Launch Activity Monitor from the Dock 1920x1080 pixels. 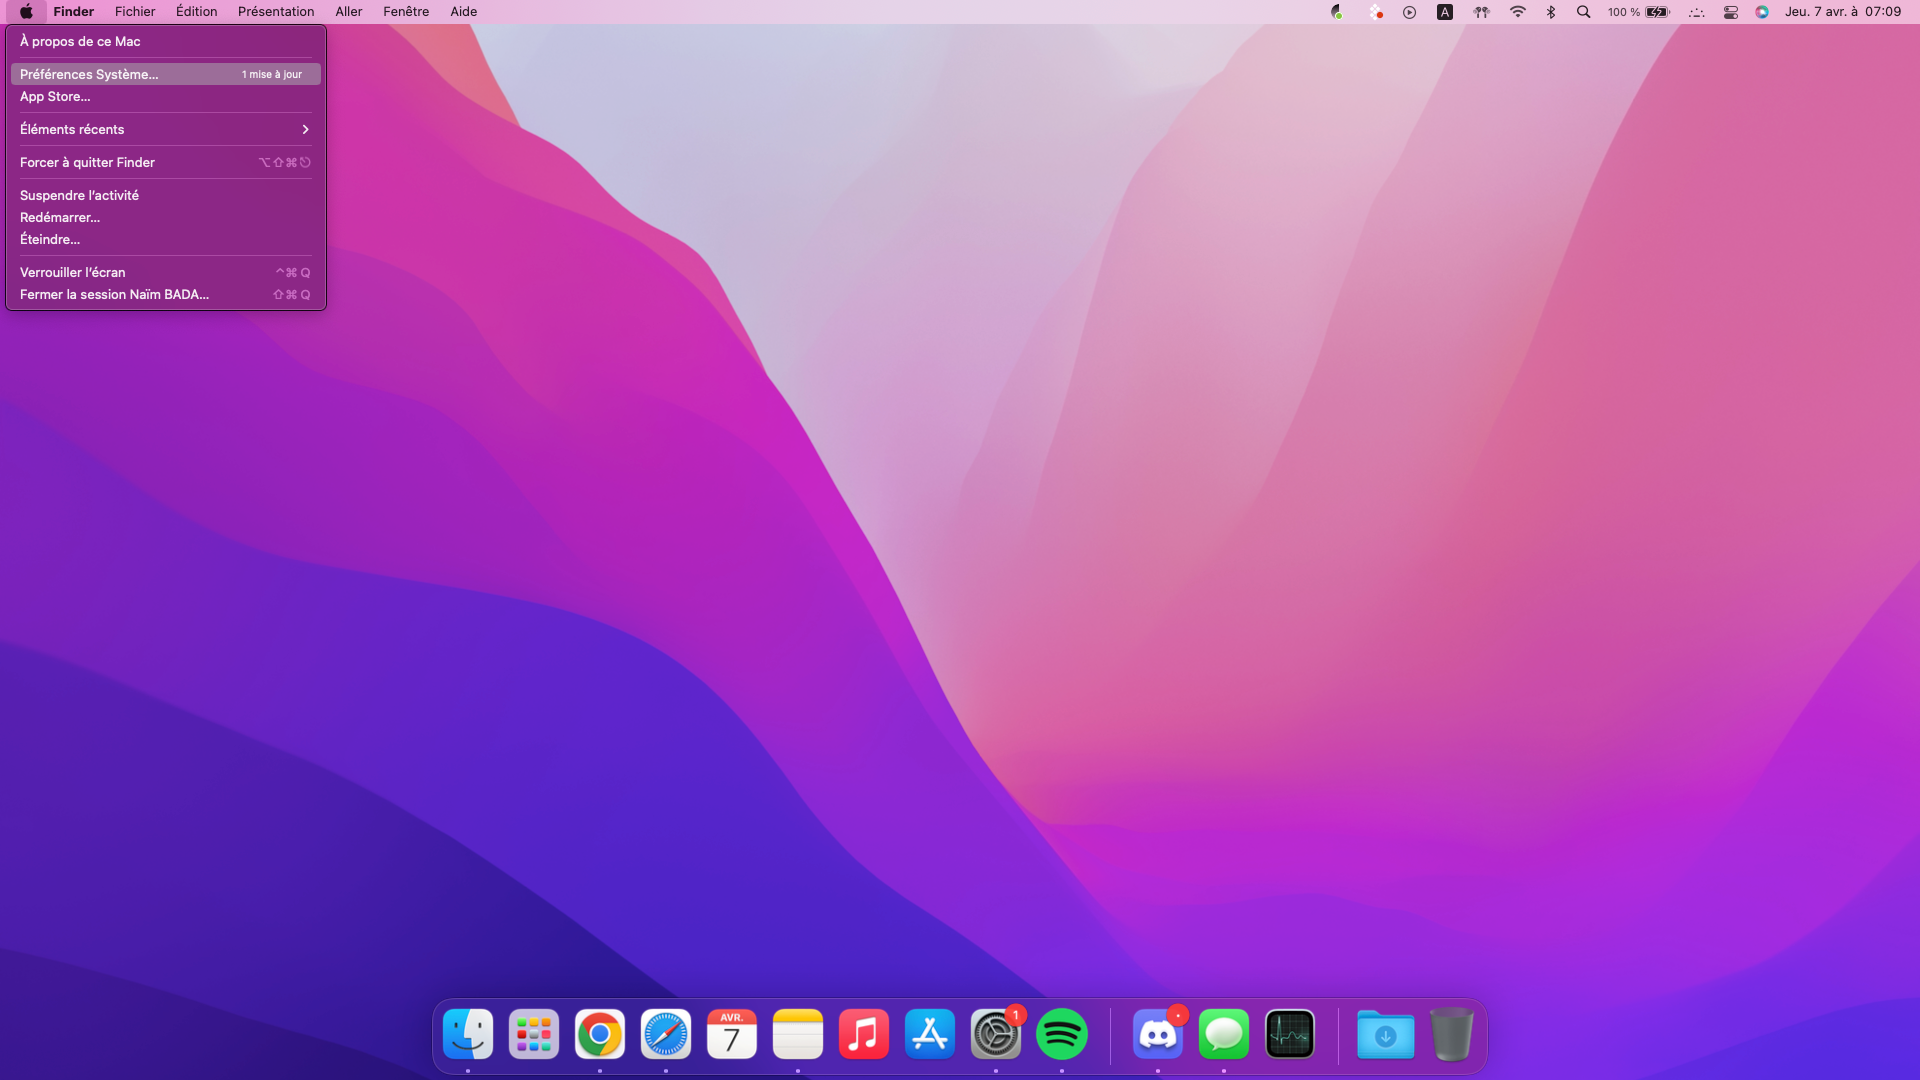click(1289, 1035)
